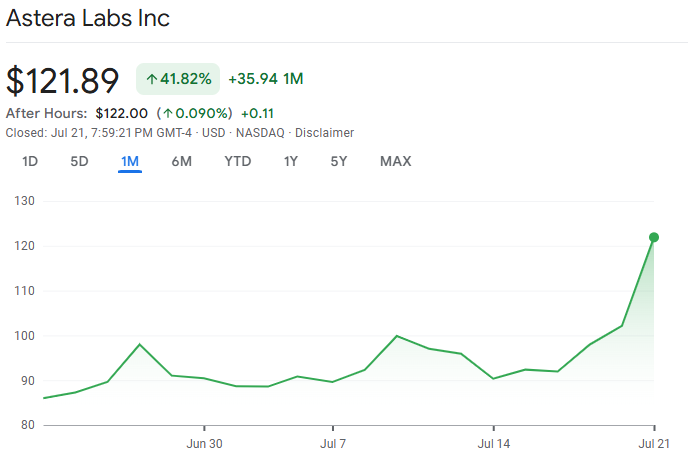Click the Jul 21 axis label
Screen dimensions: 688x459
[654, 444]
